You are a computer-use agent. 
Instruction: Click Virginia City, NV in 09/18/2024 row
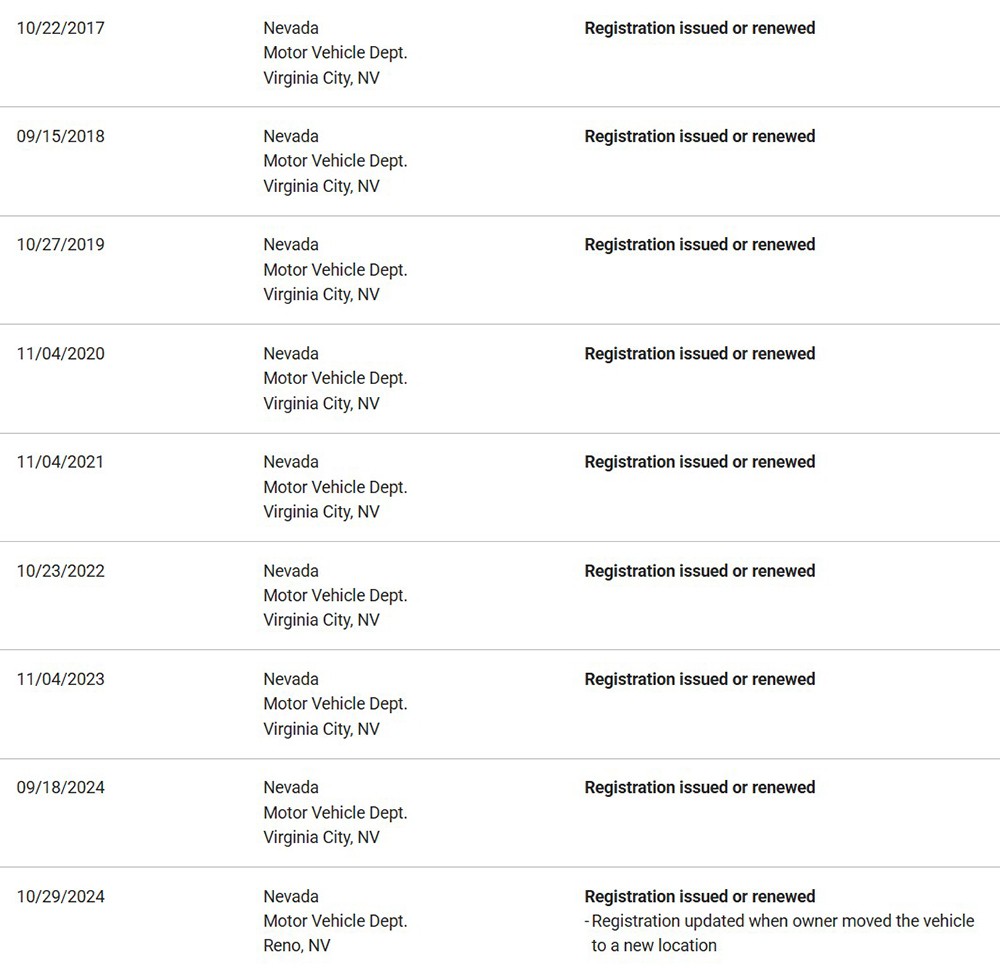coord(321,837)
